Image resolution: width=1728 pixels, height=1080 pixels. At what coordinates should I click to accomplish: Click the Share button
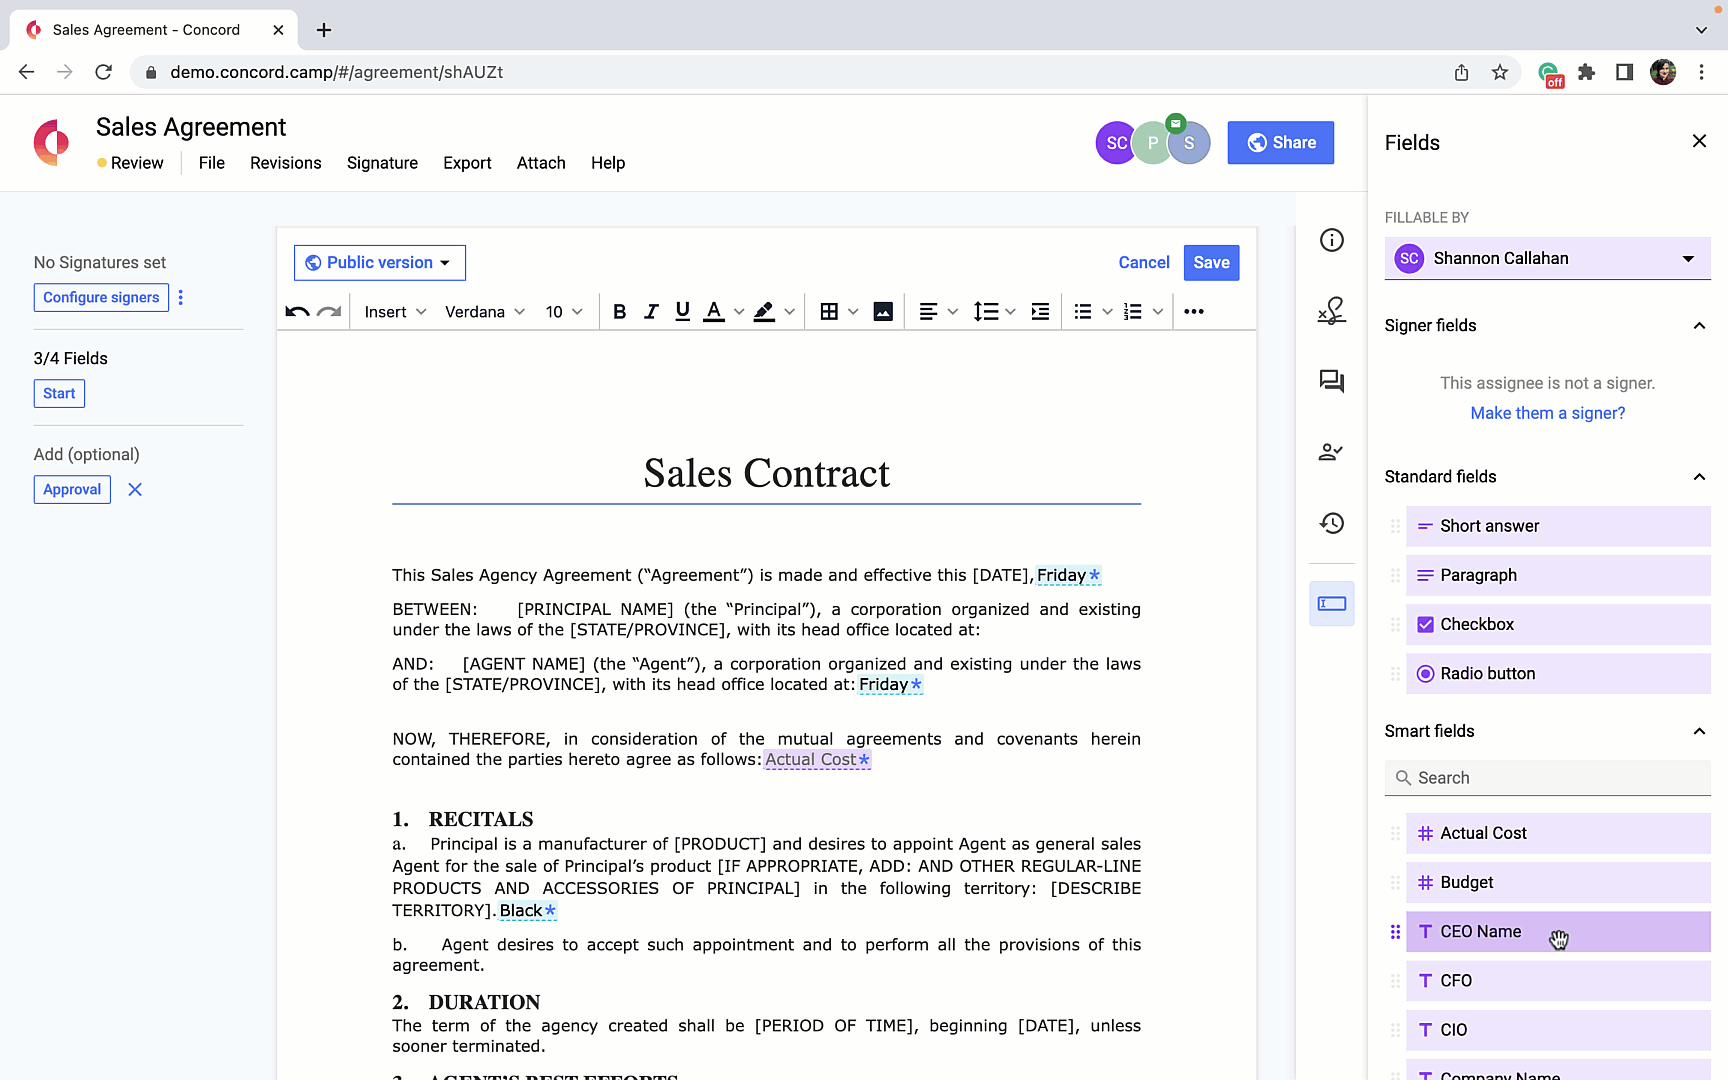[x=1281, y=143]
